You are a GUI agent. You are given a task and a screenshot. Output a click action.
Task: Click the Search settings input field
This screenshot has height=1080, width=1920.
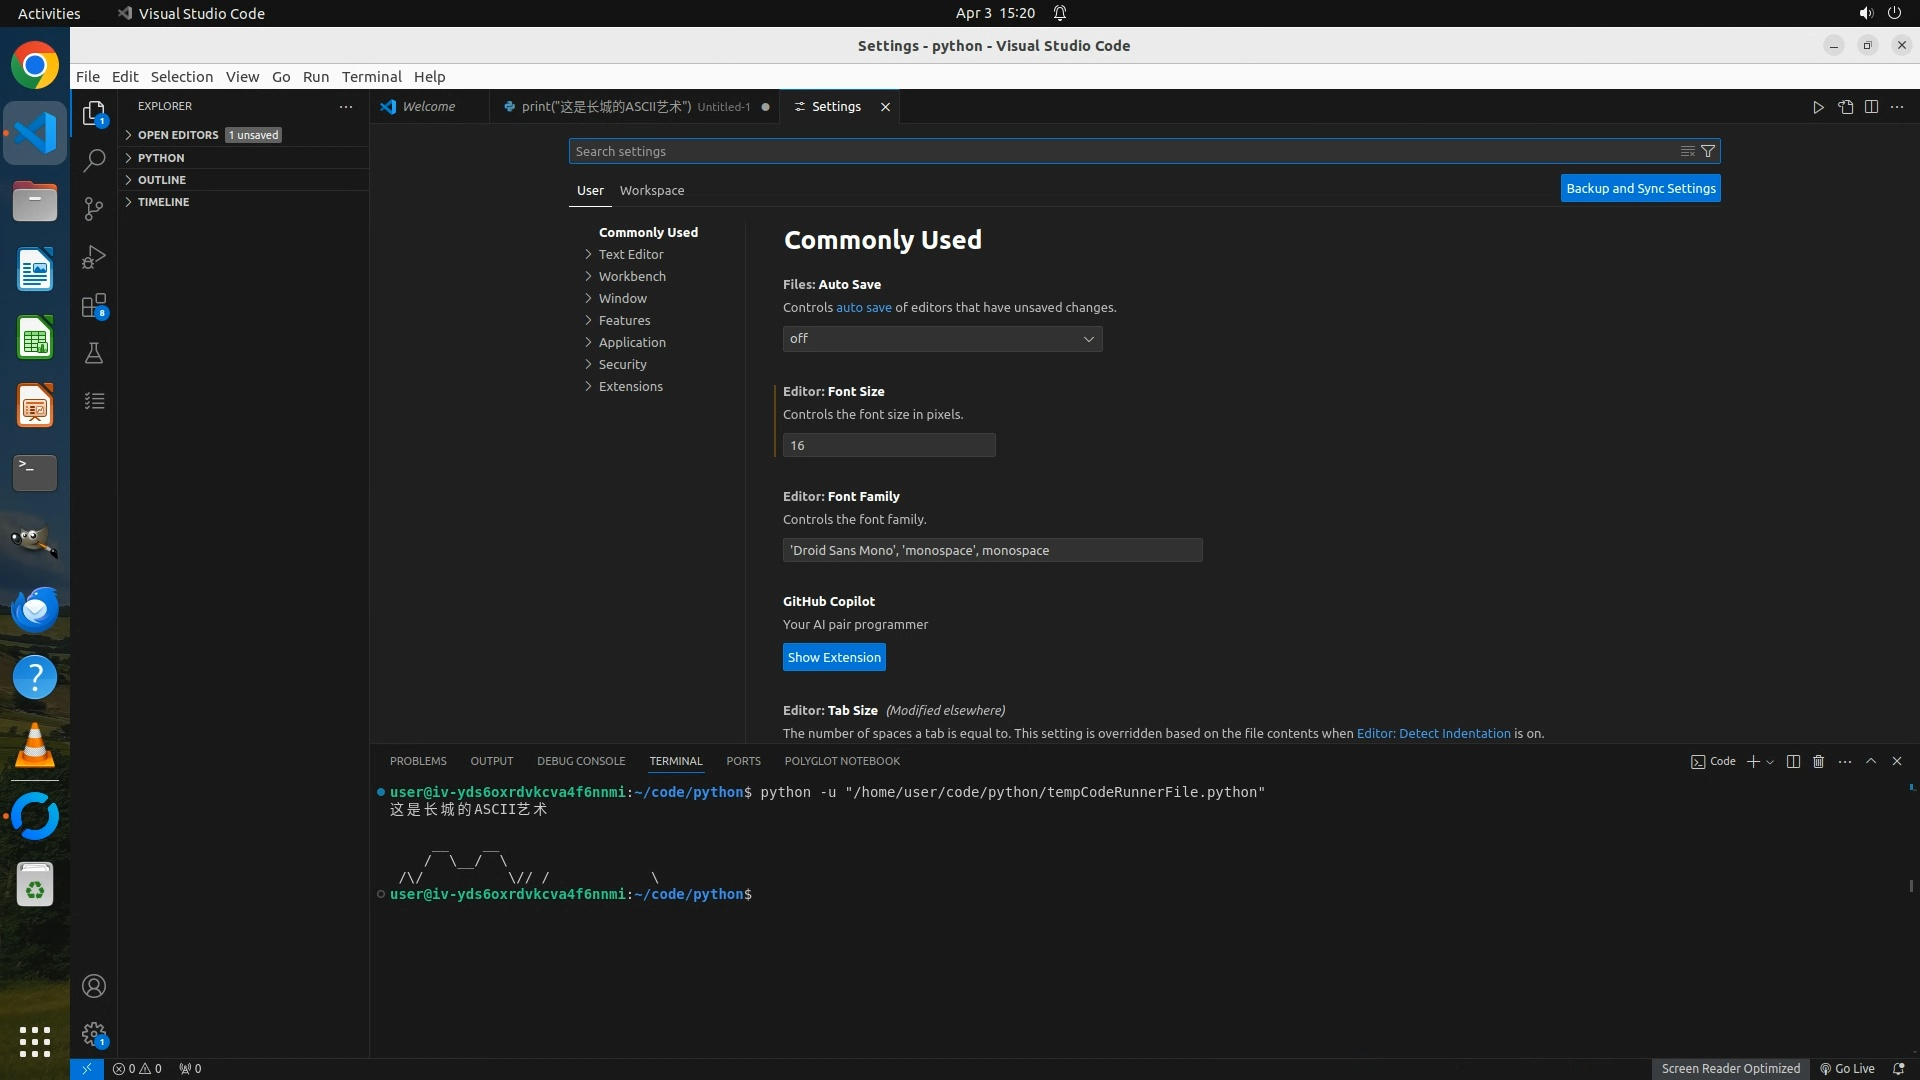point(1120,151)
